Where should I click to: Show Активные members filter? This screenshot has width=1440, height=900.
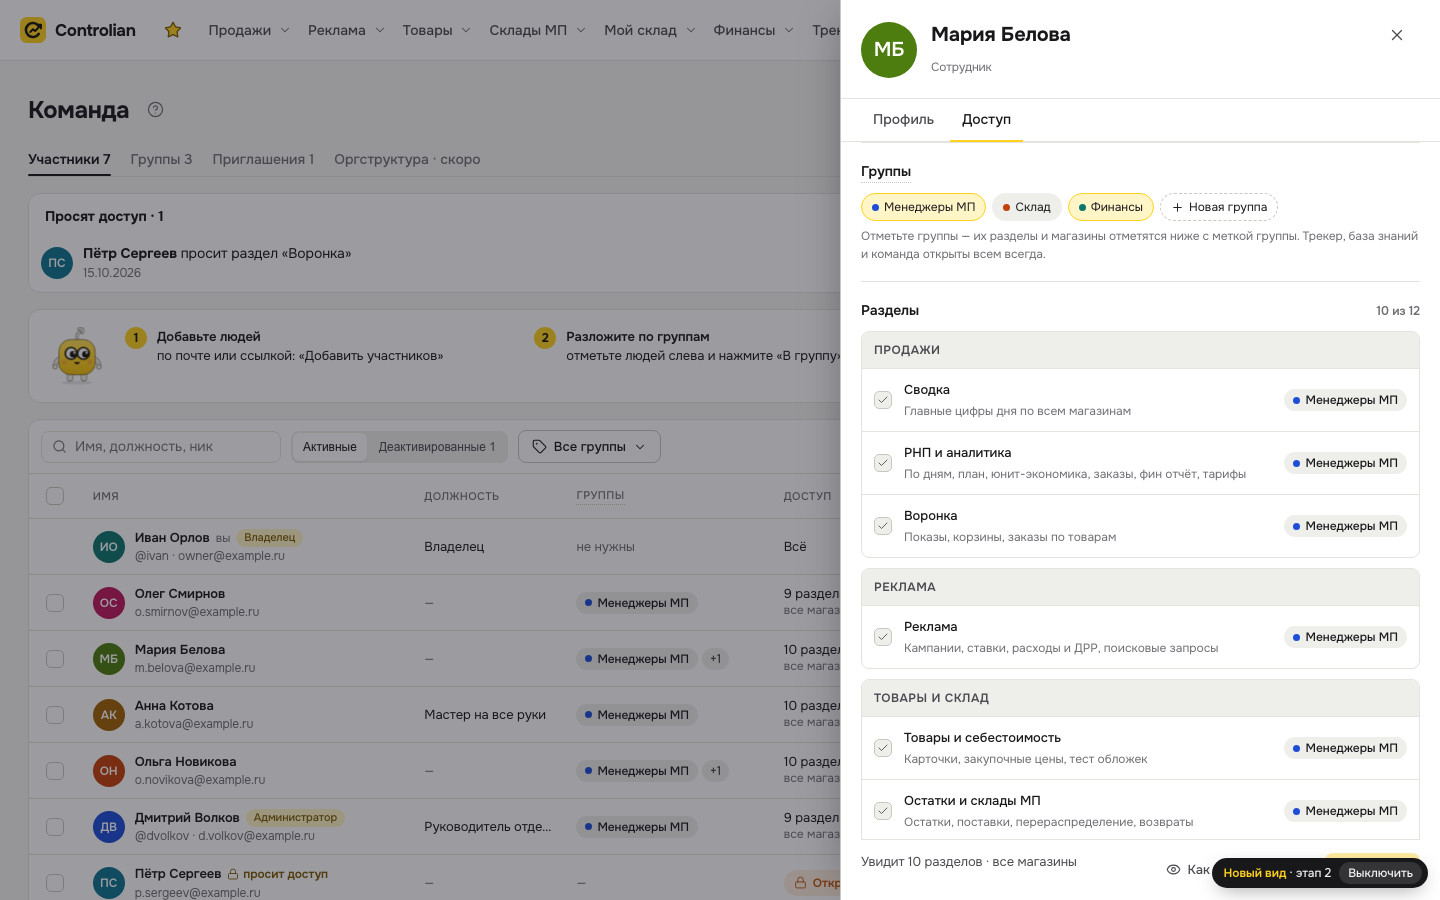coord(330,447)
